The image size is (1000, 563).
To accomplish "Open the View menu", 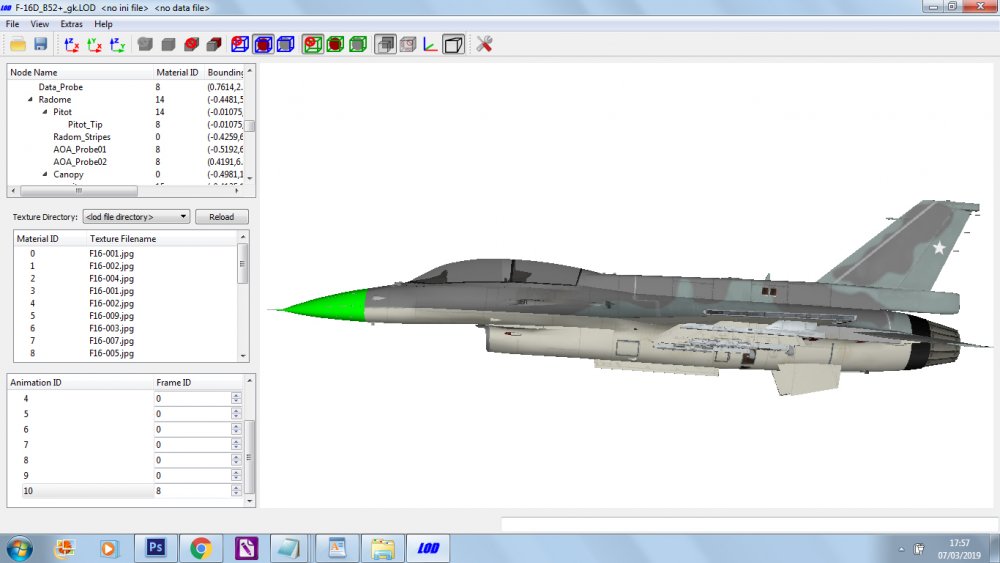I will (x=40, y=24).
